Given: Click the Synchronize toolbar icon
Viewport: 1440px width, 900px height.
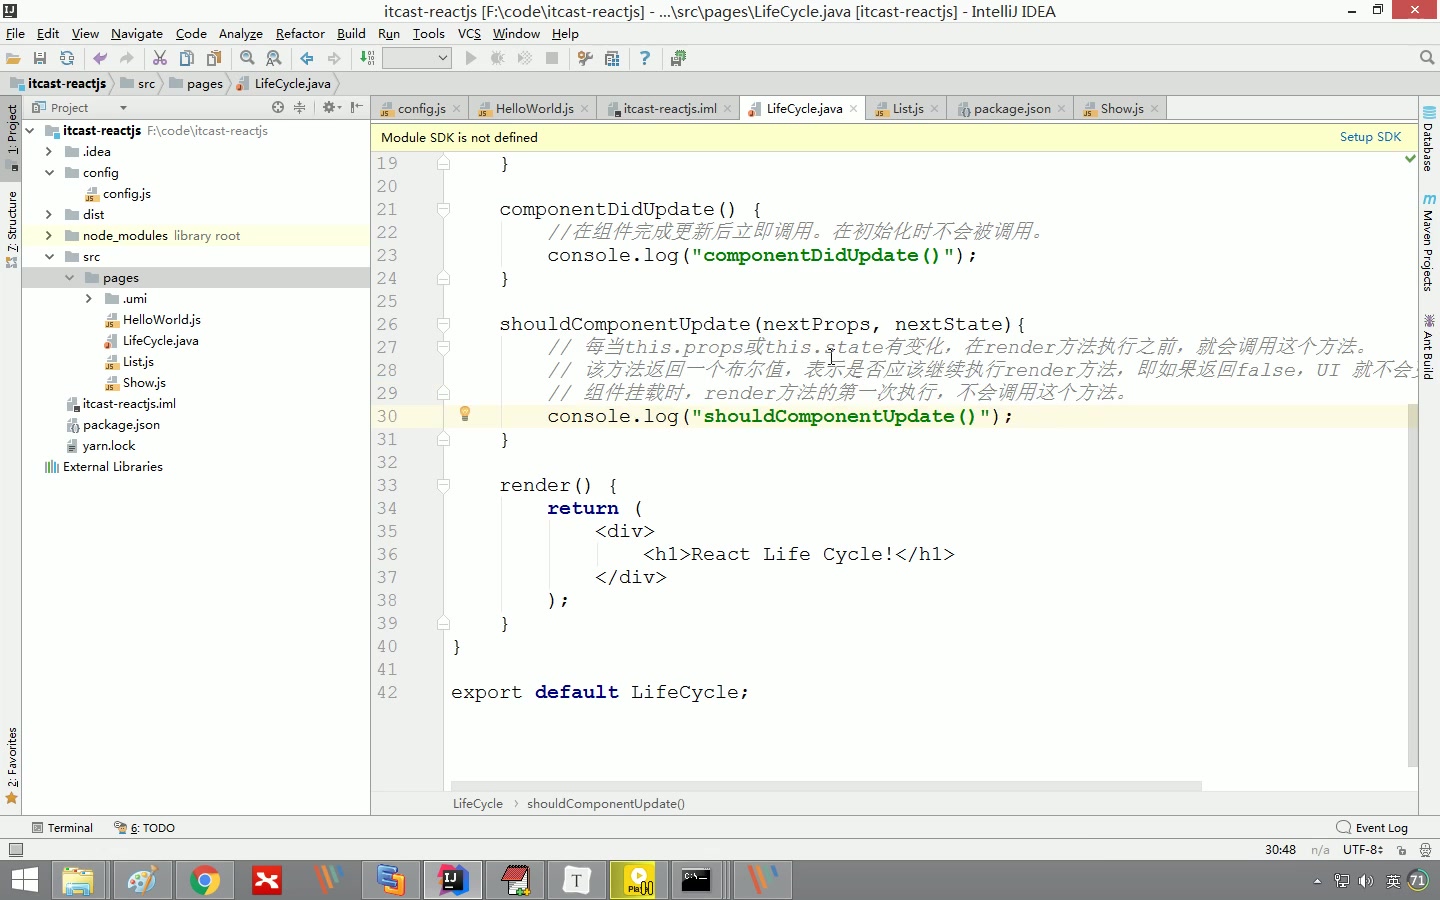Looking at the screenshot, I should click(67, 59).
